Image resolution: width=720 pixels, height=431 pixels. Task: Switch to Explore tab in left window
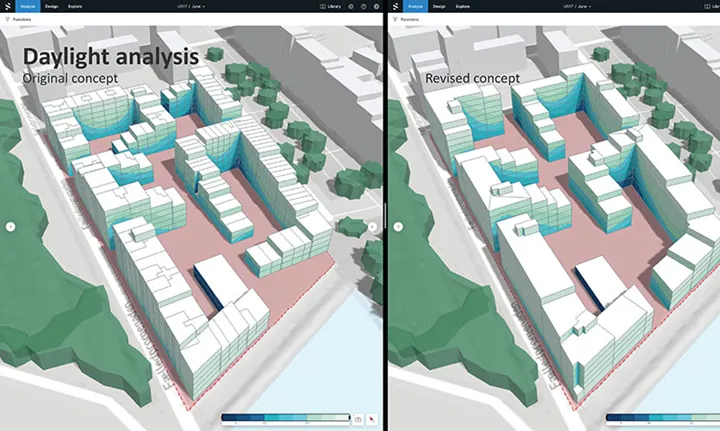[x=75, y=6]
